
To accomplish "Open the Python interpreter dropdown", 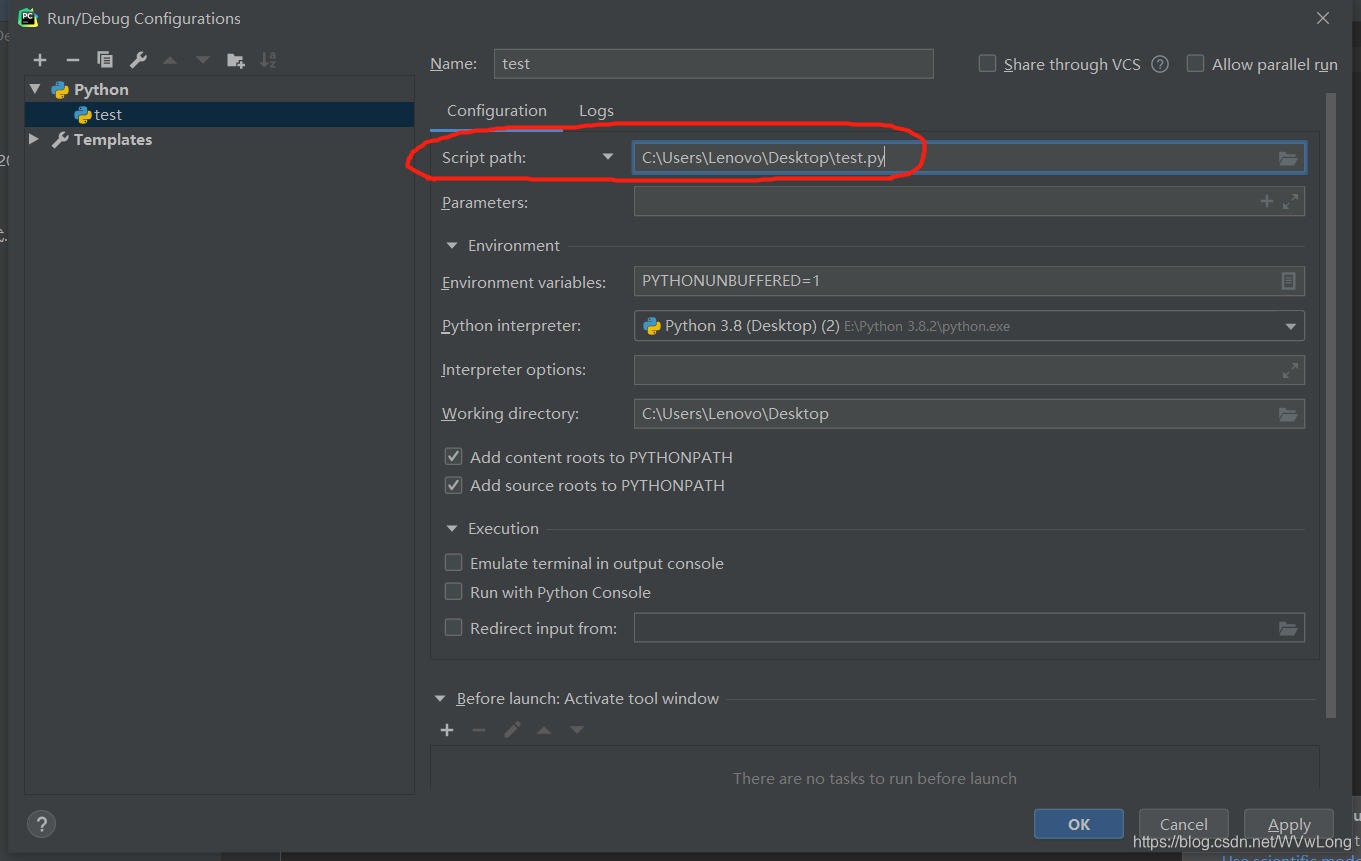I will (1290, 326).
